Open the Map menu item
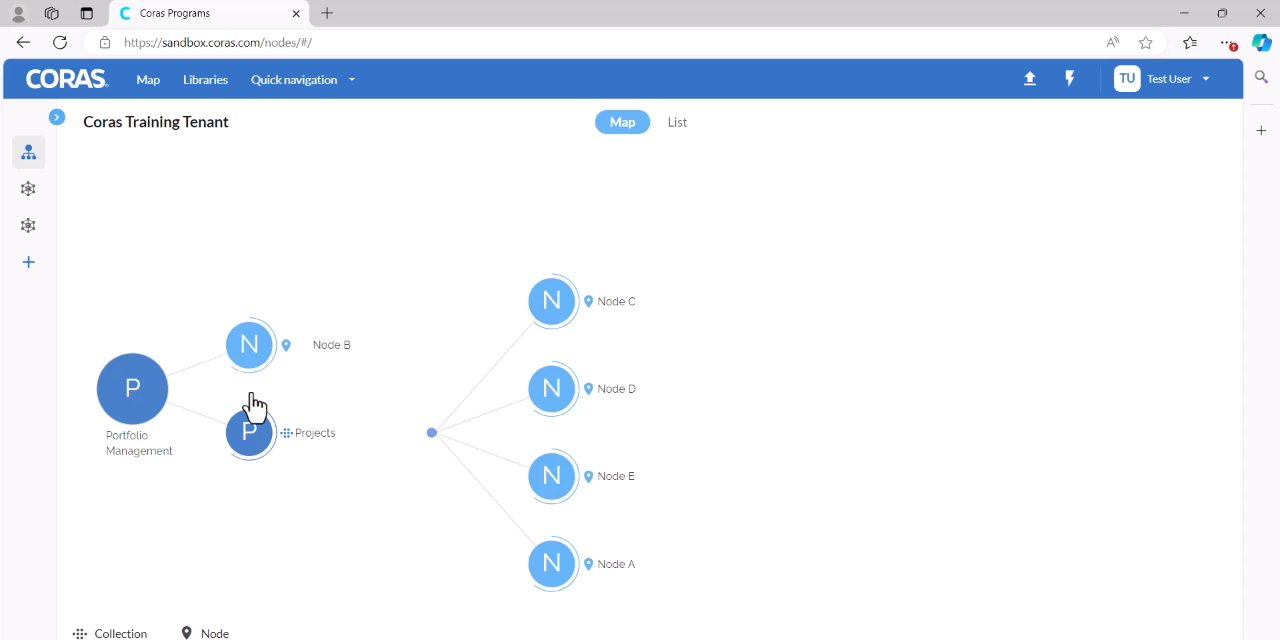Screen dimensions: 1280x640 coord(148,80)
